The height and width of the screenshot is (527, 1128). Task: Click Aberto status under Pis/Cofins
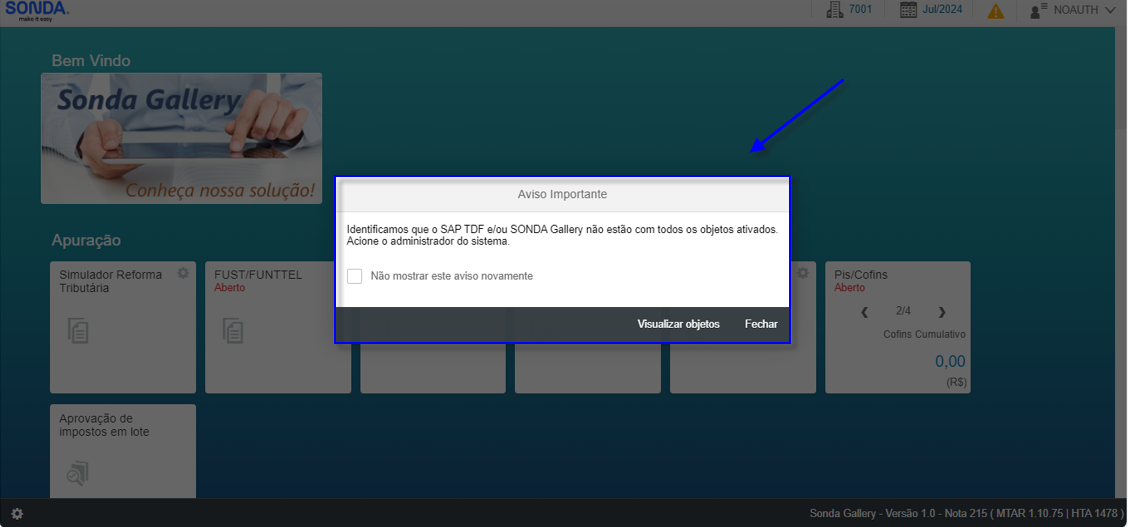click(x=850, y=288)
